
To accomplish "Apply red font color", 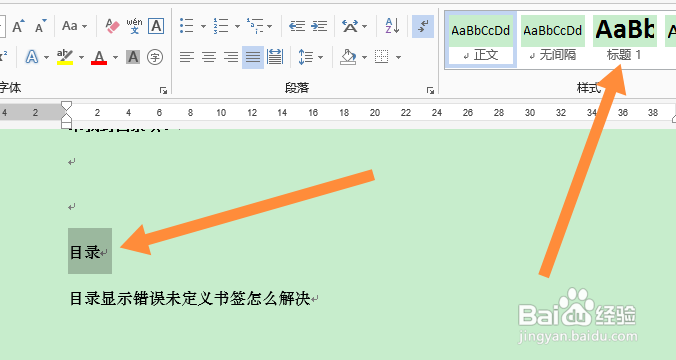I will tap(99, 57).
